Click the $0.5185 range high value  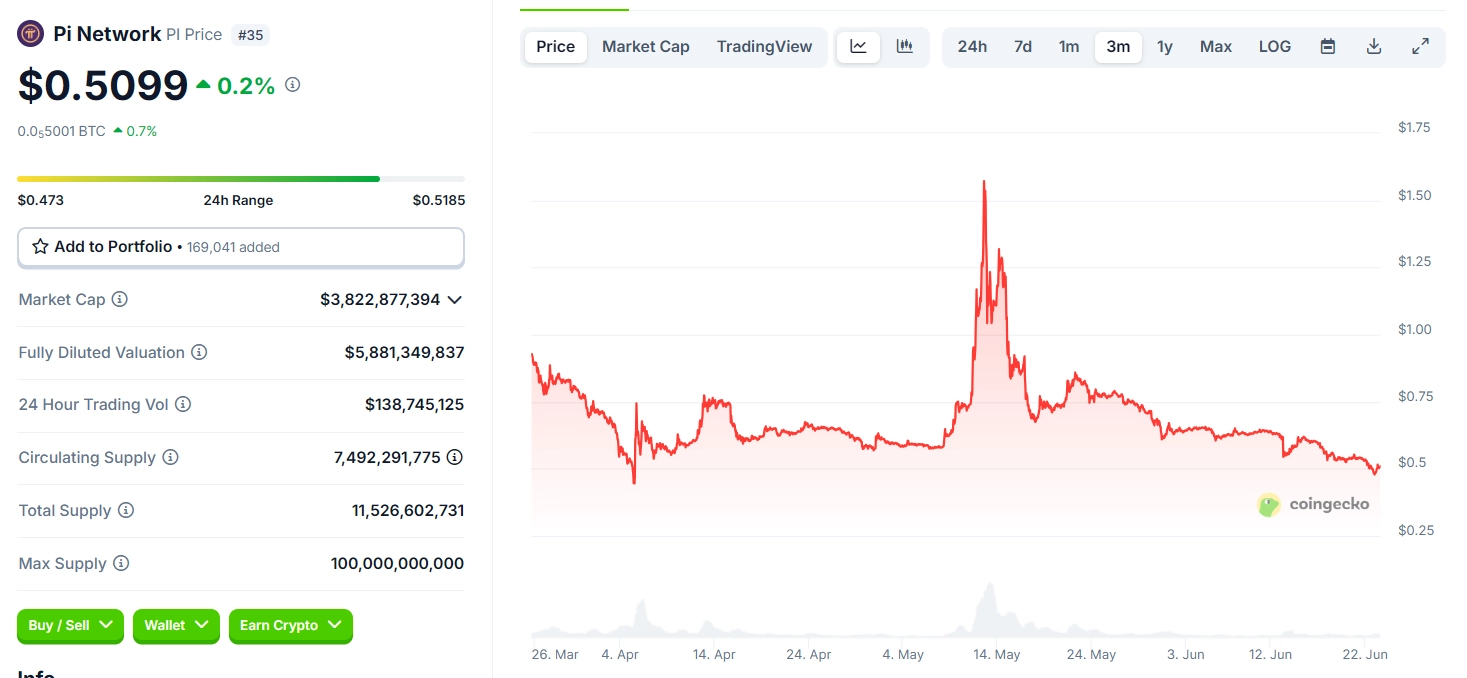(439, 200)
